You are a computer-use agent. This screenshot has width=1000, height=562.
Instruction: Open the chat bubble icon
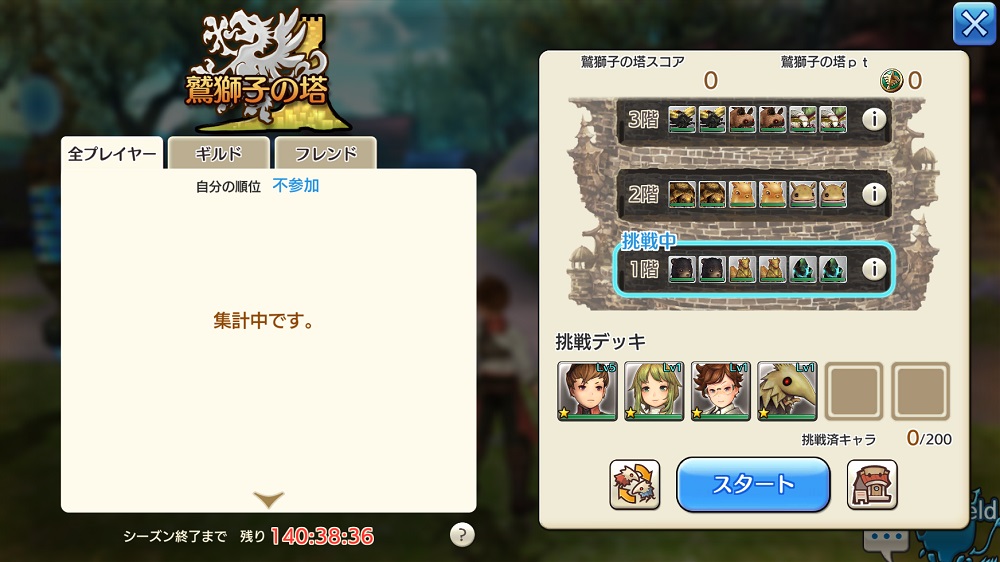(x=886, y=541)
